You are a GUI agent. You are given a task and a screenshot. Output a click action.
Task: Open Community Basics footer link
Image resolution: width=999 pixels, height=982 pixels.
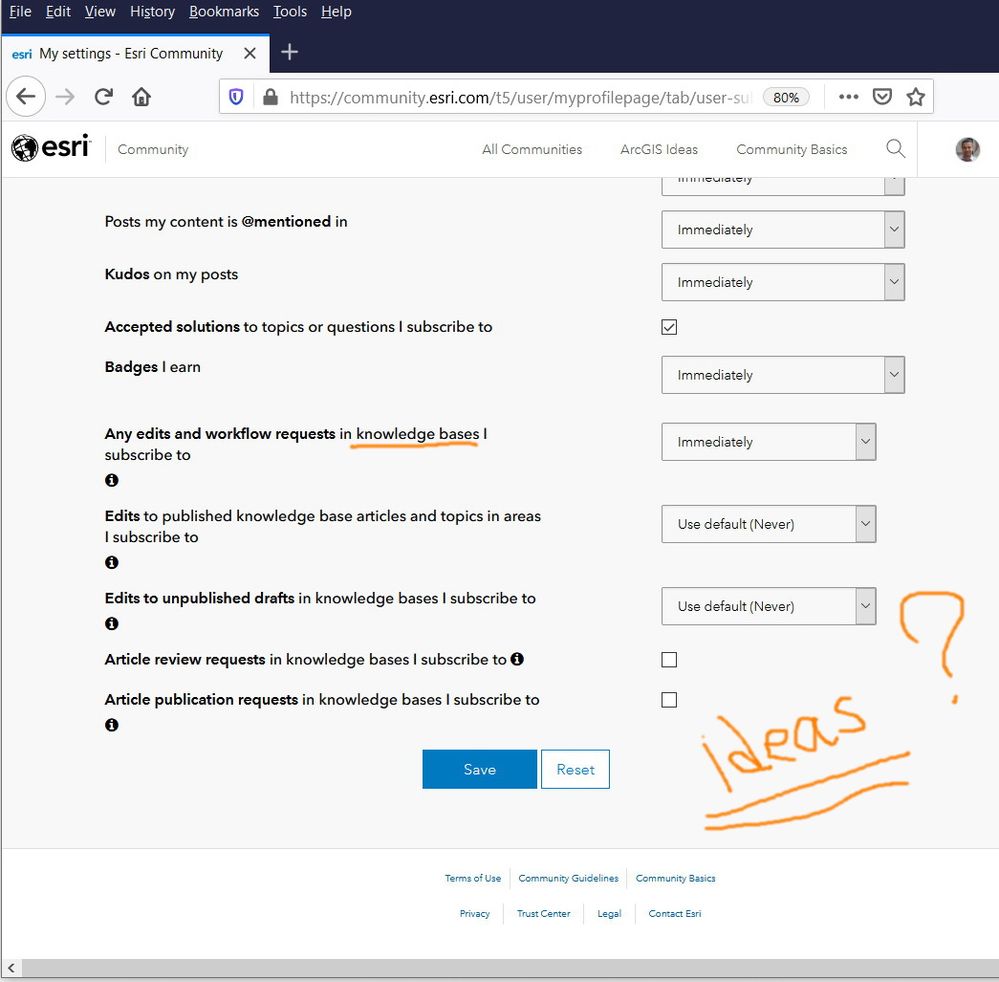tap(675, 878)
